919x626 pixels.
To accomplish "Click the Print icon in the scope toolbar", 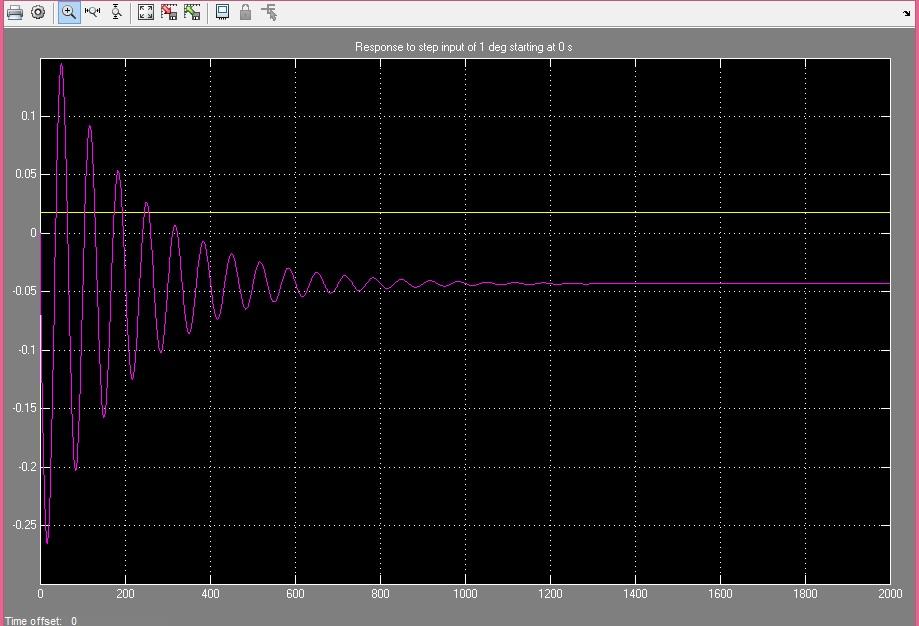I will pos(15,13).
